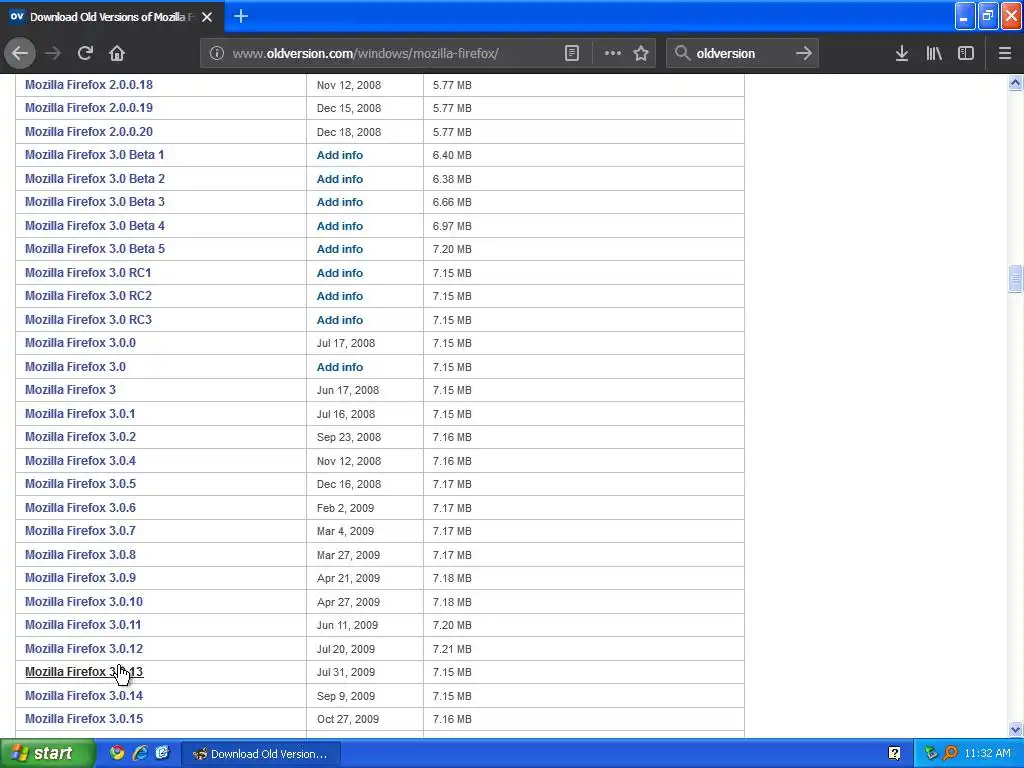Open Mozilla Firefox 3.0.13 link
Image resolution: width=1024 pixels, height=768 pixels.
pos(84,672)
